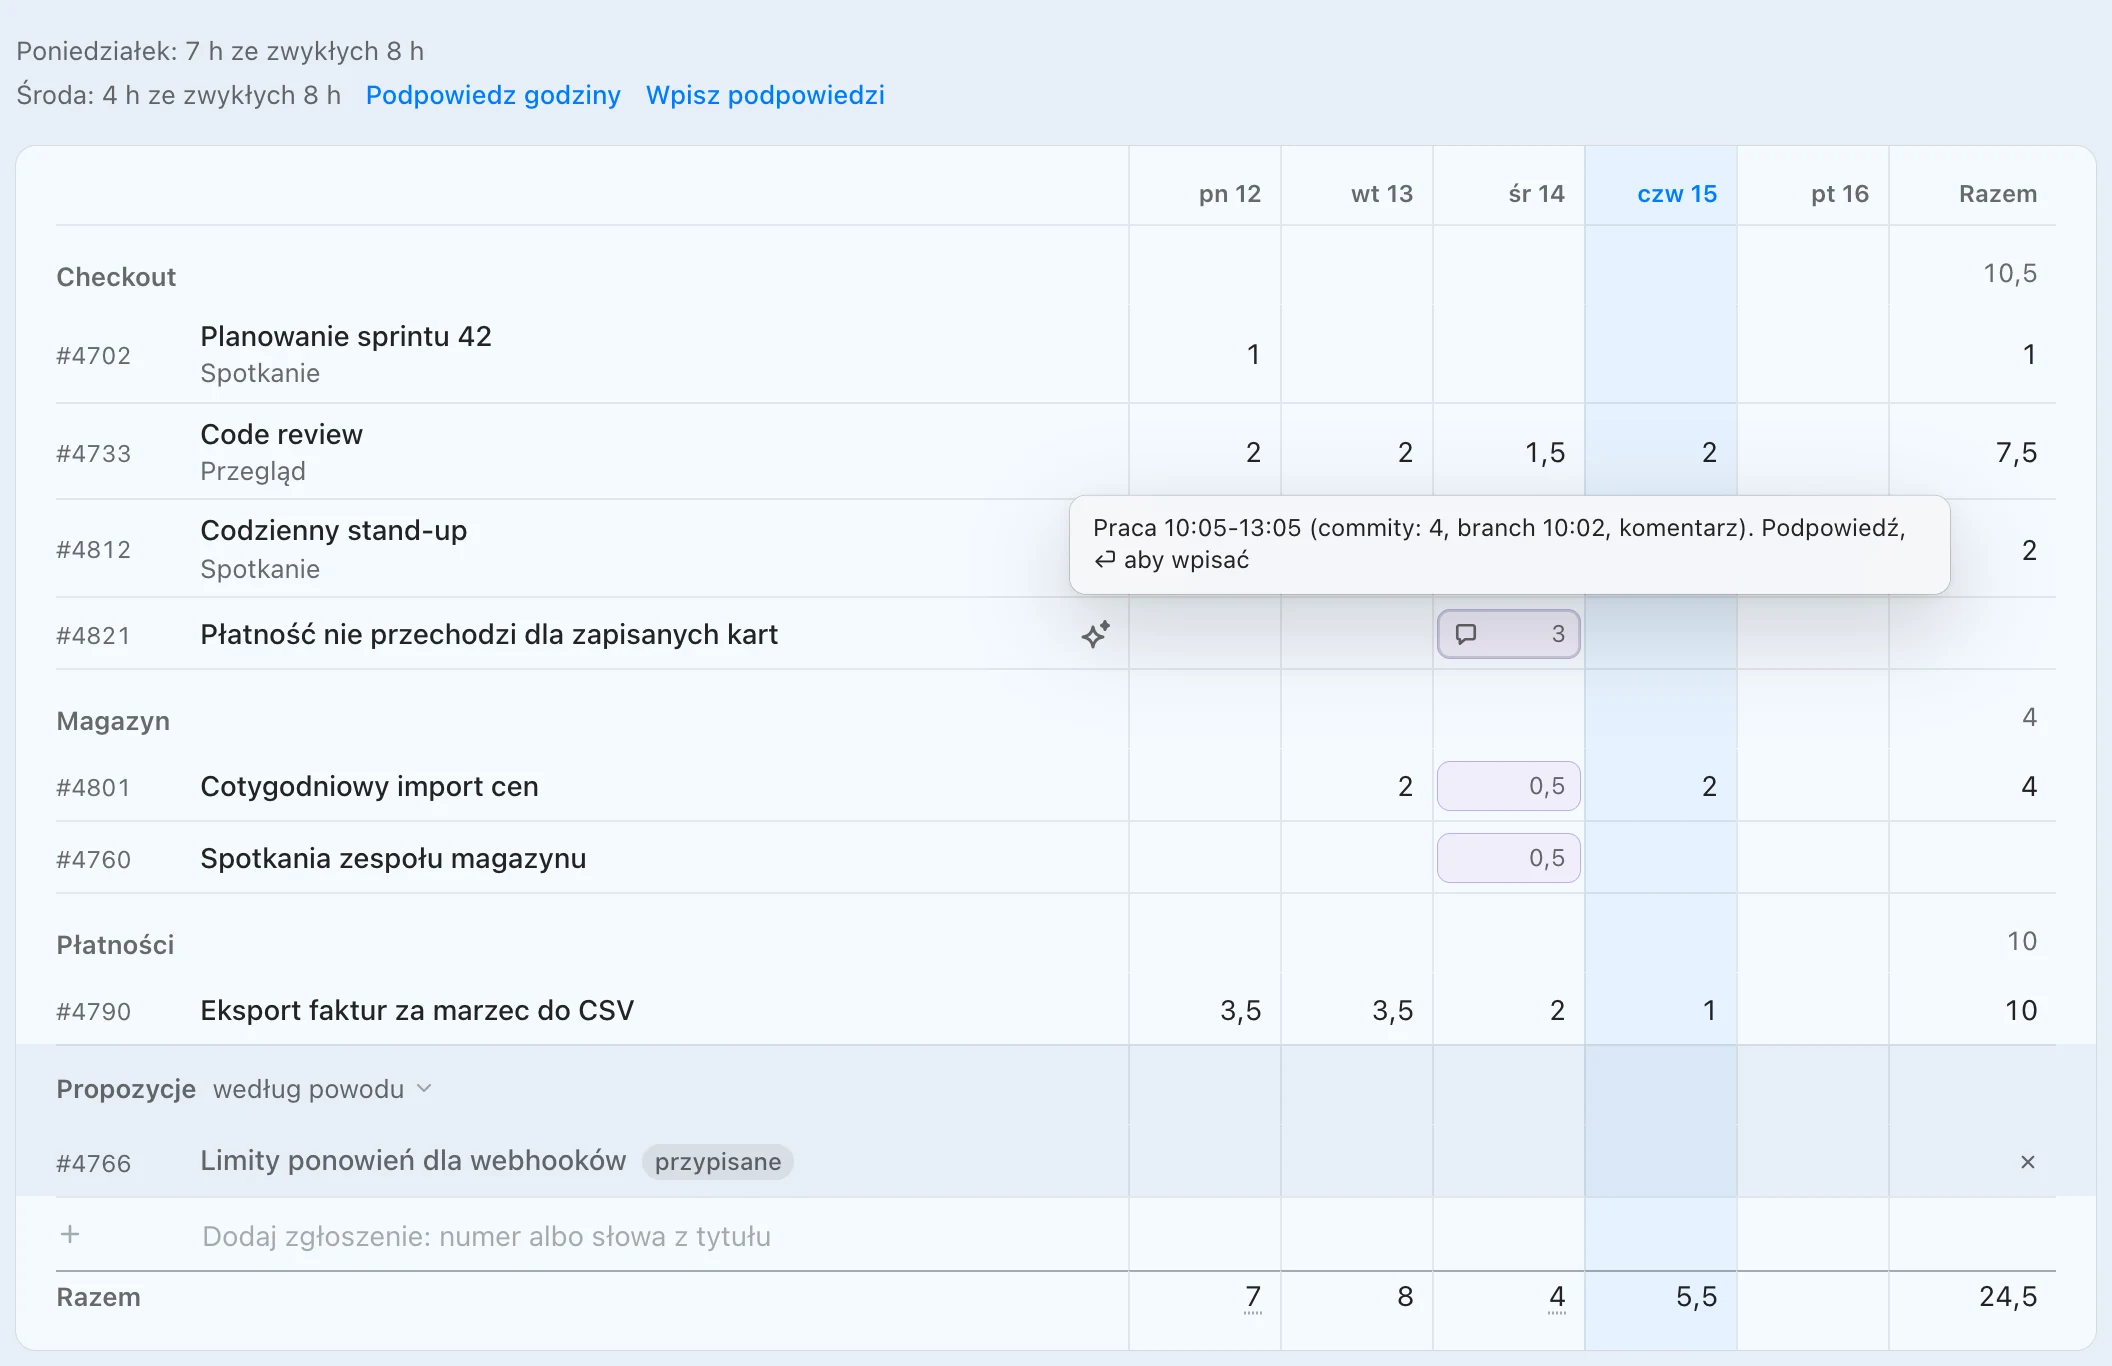Click the 'Wpisz podpowiedzi' link
2112x1366 pixels.
point(765,95)
